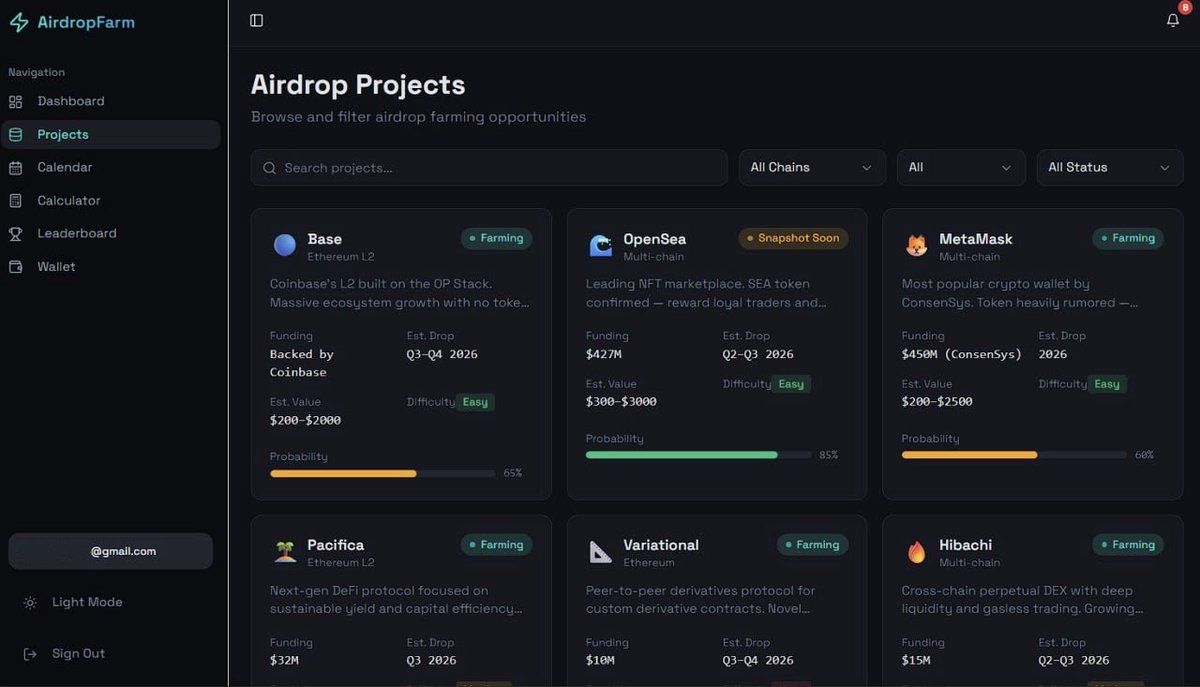Click OpenSea Snapshot Soon badge
The width and height of the screenshot is (1200, 687).
pos(794,238)
